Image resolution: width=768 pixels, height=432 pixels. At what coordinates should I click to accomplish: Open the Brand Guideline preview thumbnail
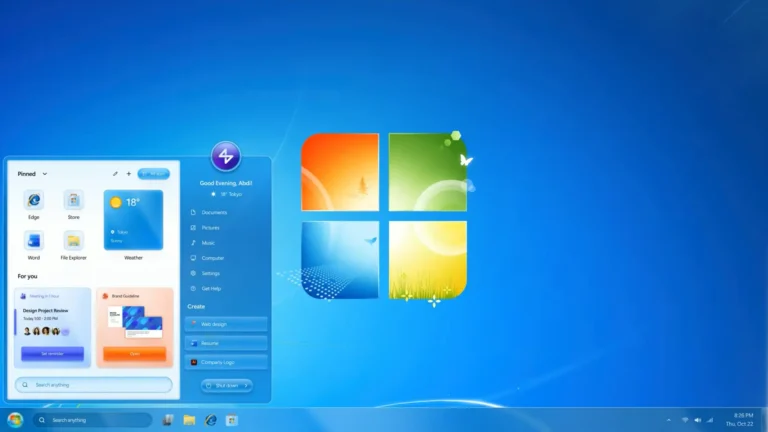pyautogui.click(x=135, y=322)
